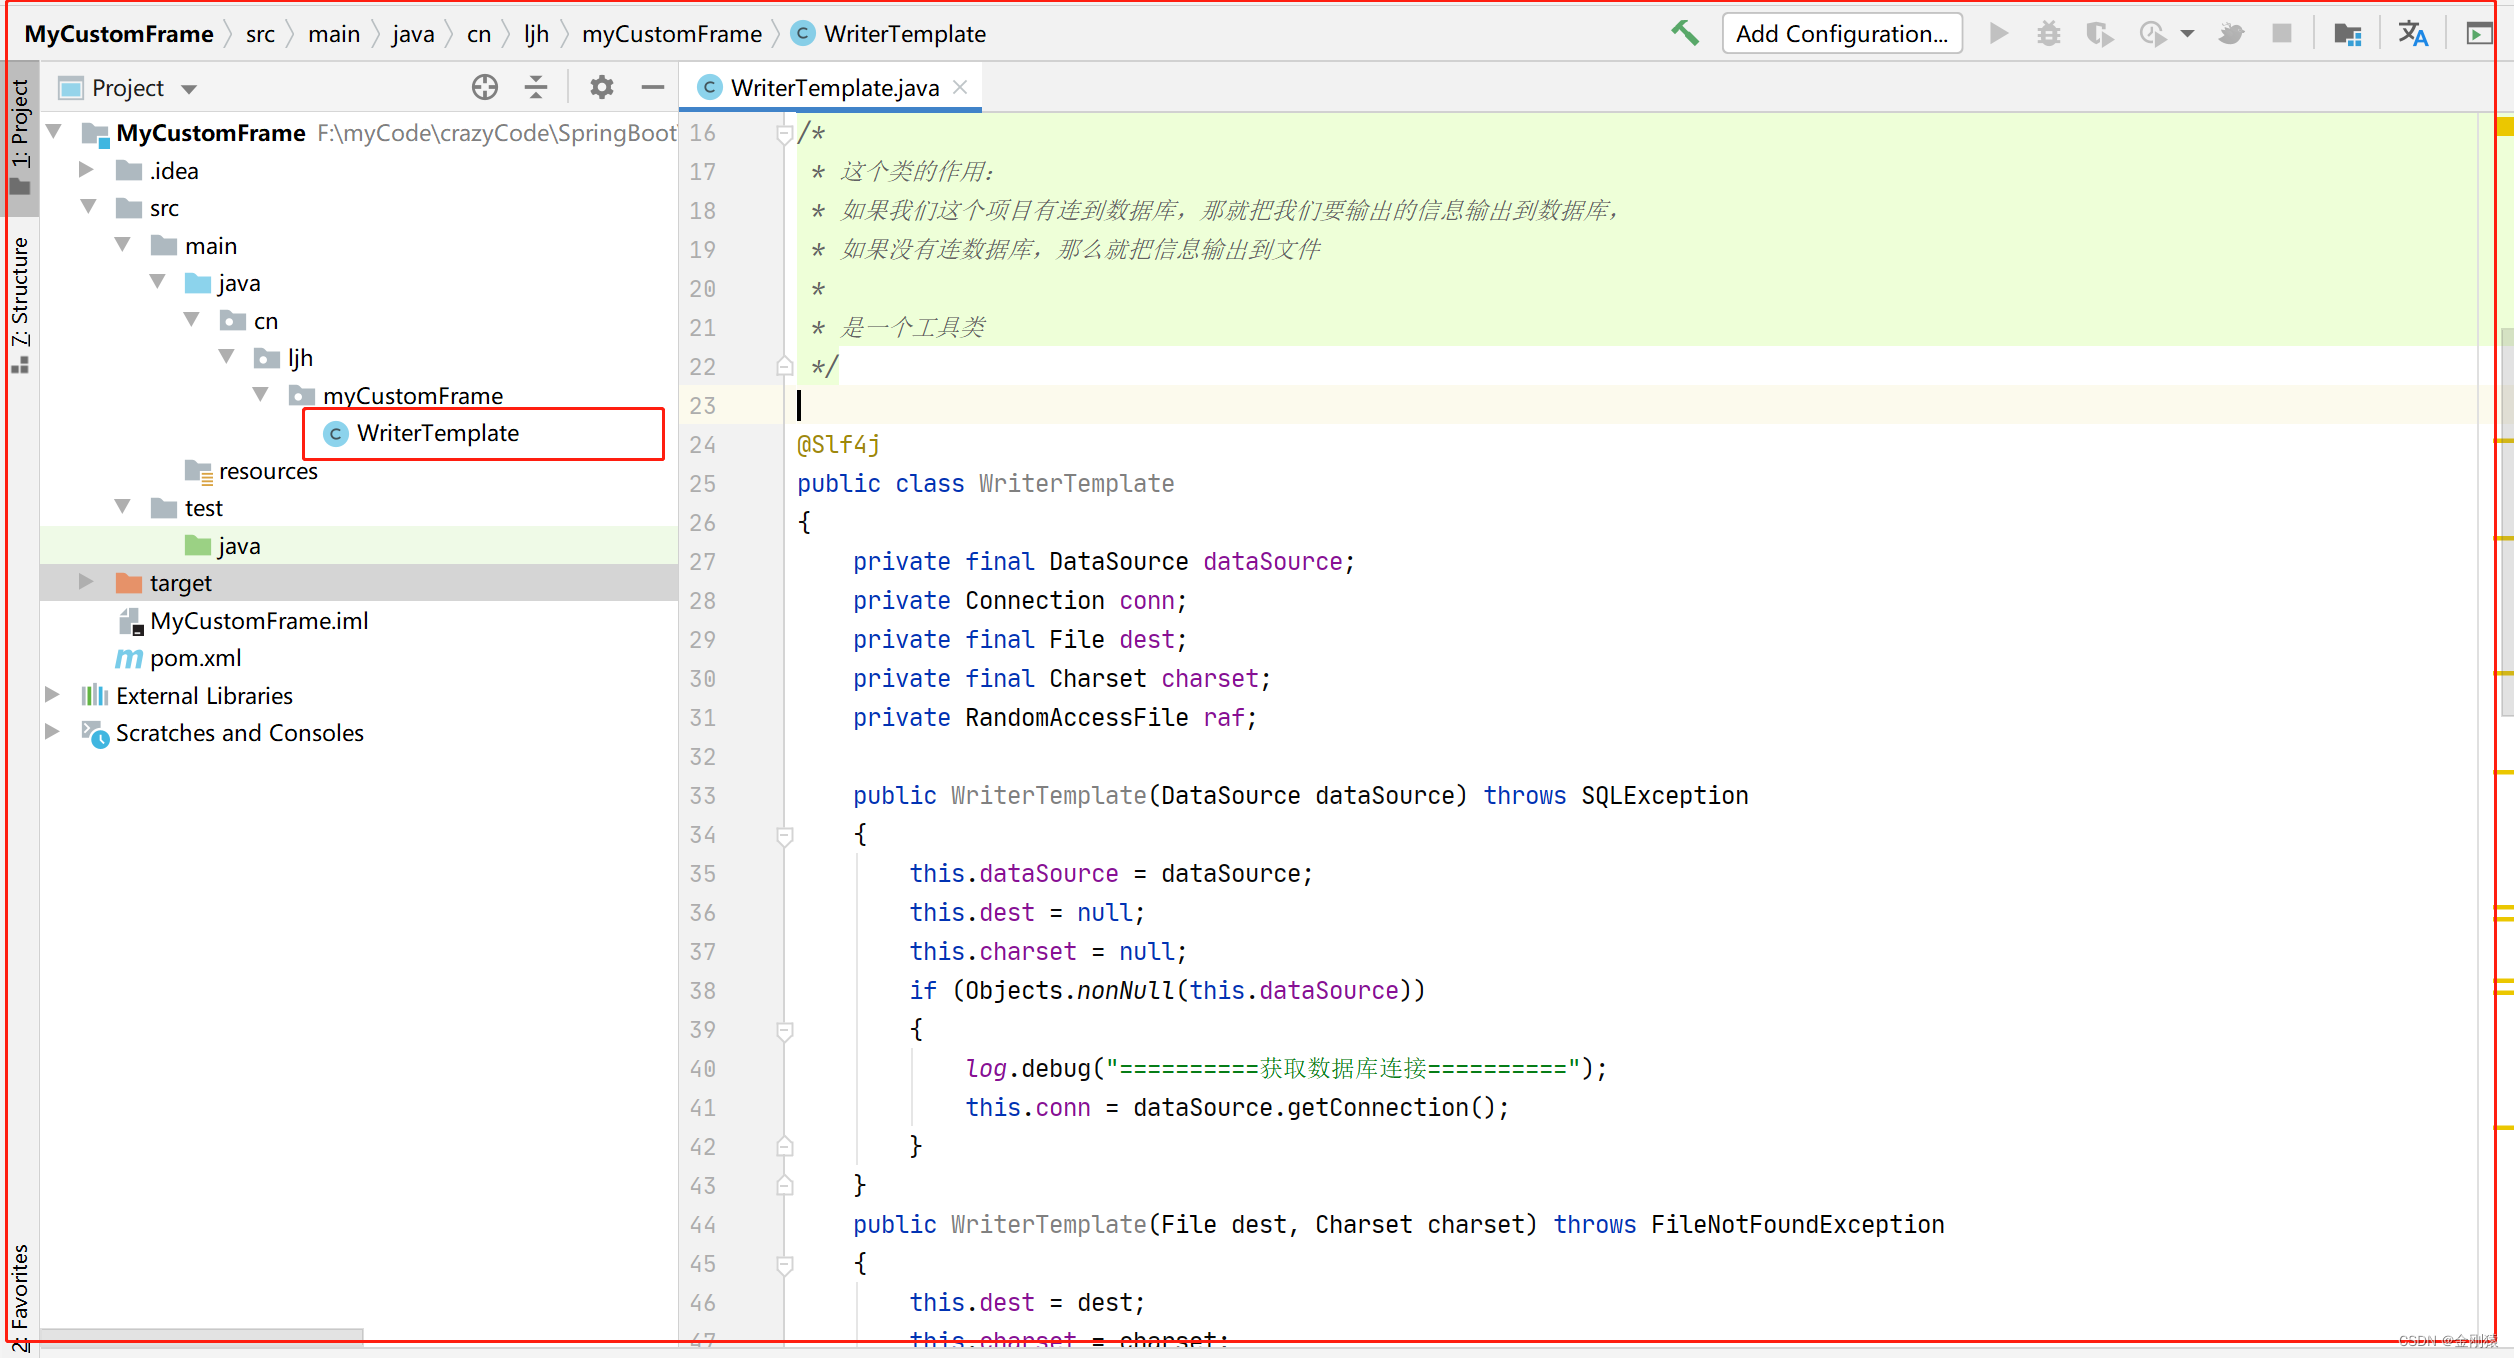This screenshot has width=2514, height=1358.
Task: Open the Add Configuration dialog
Action: [1842, 34]
